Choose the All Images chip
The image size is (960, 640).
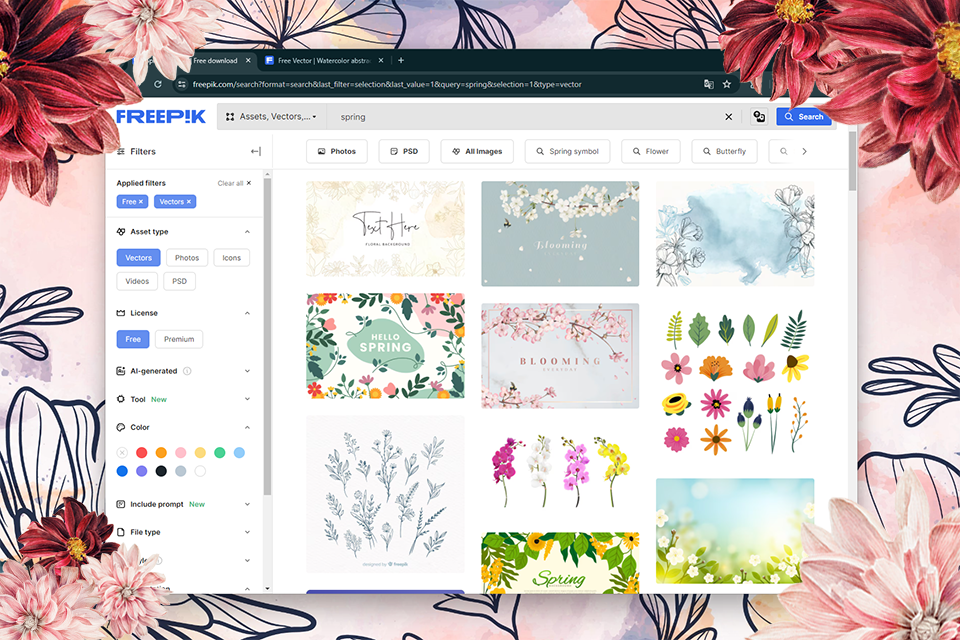pos(477,151)
